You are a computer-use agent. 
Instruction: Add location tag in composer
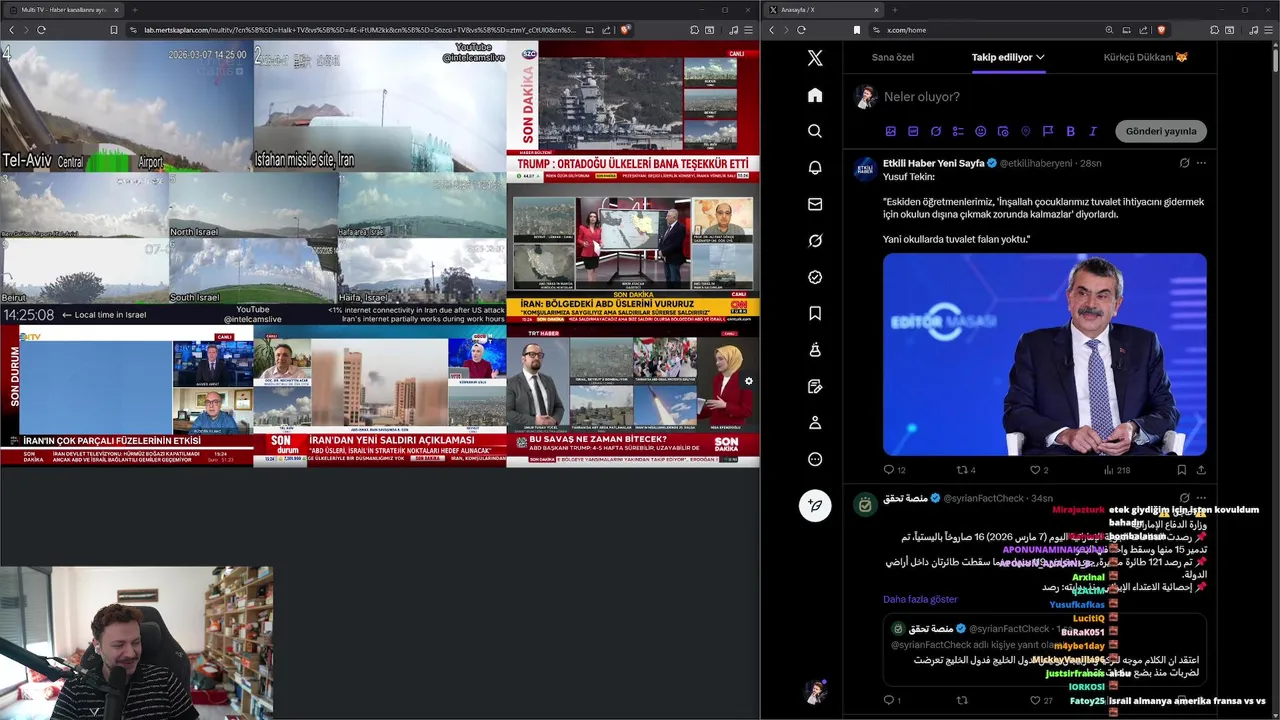pos(1025,131)
